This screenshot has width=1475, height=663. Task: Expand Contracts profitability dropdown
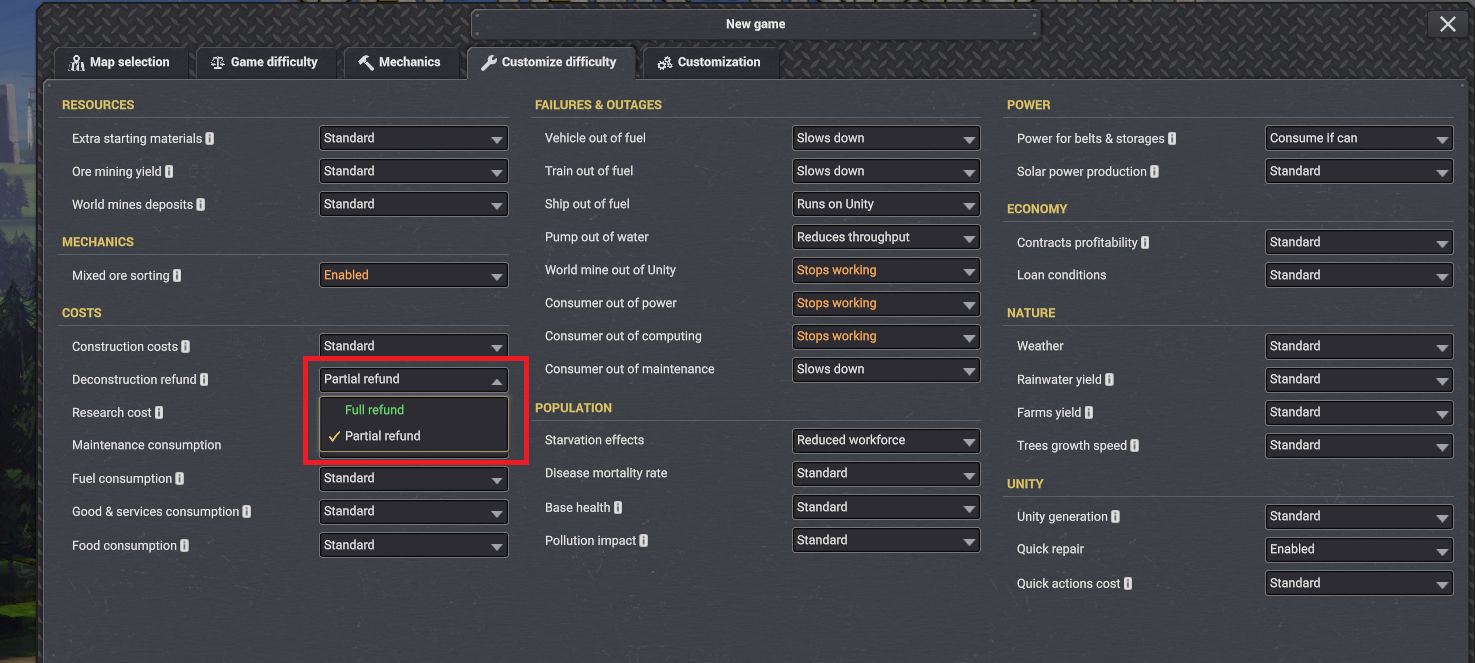[x=1359, y=242]
